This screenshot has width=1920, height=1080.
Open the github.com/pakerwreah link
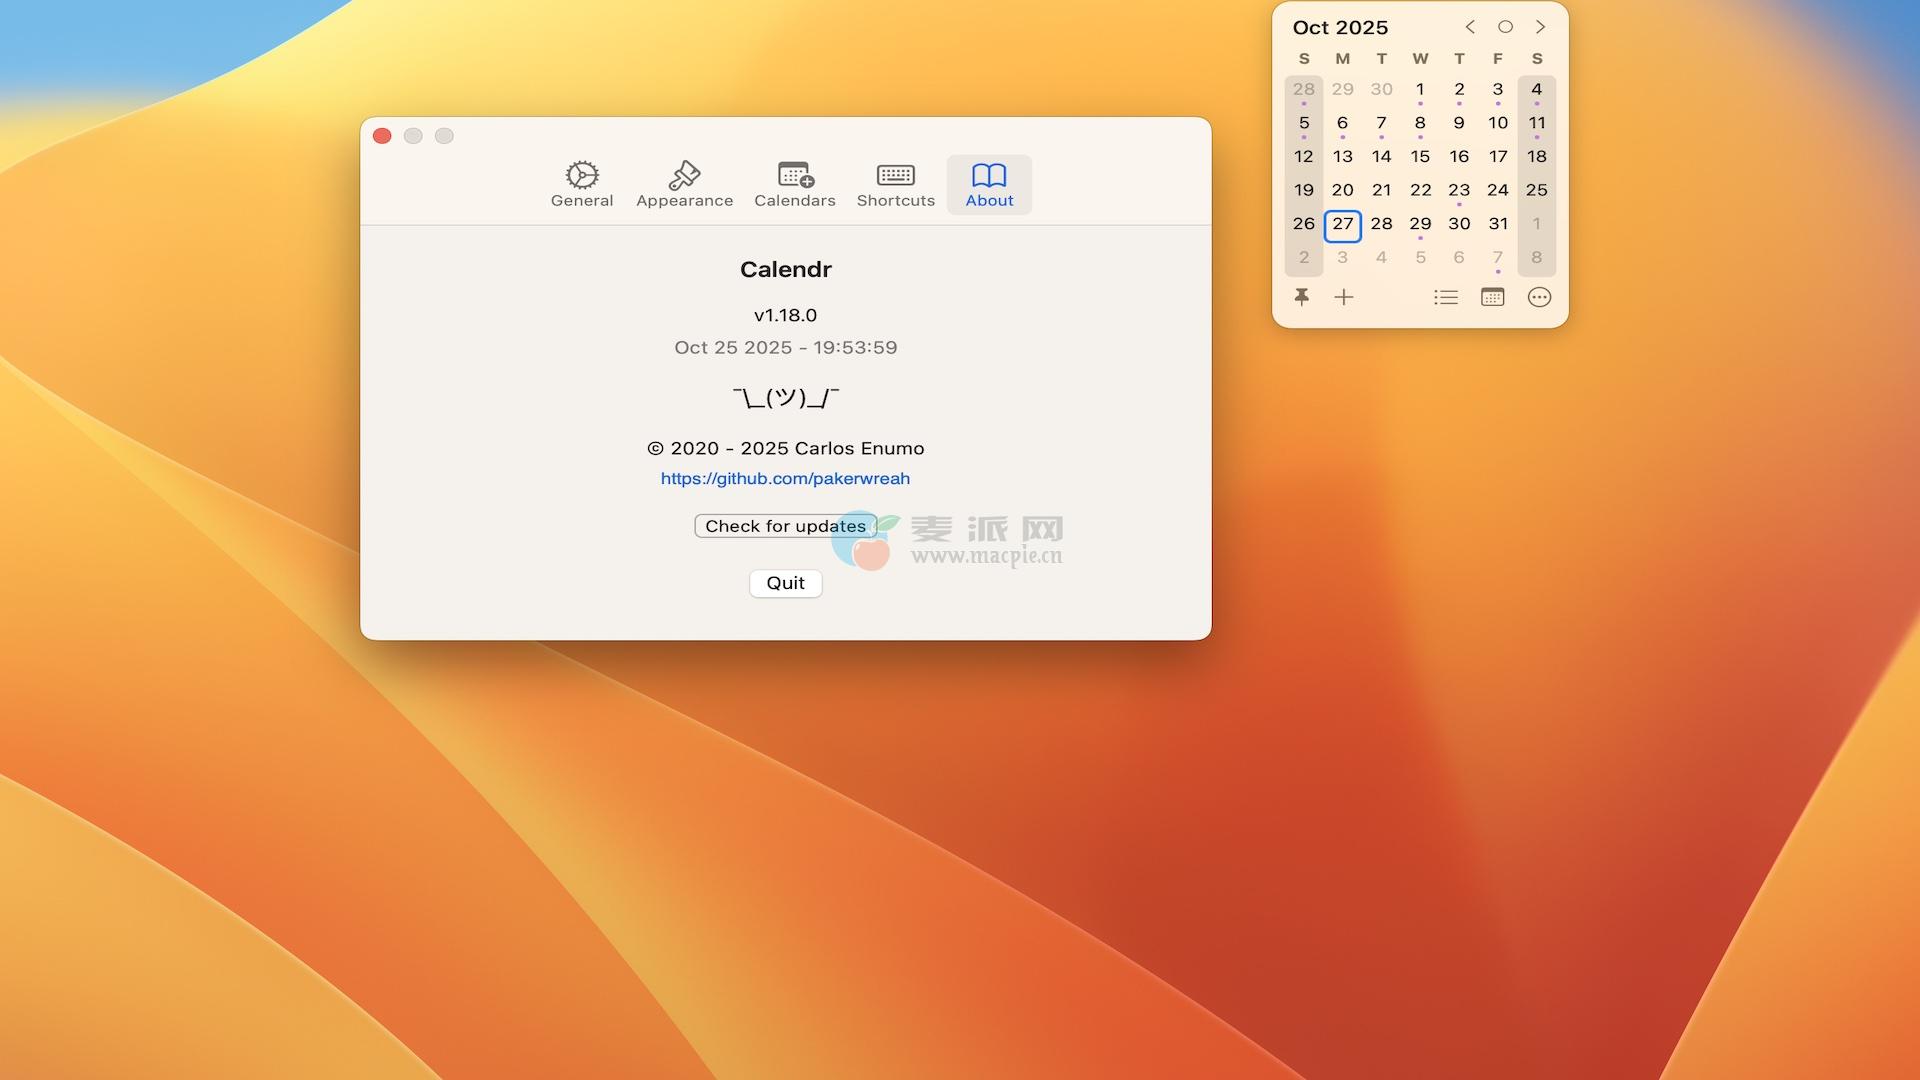coord(785,478)
